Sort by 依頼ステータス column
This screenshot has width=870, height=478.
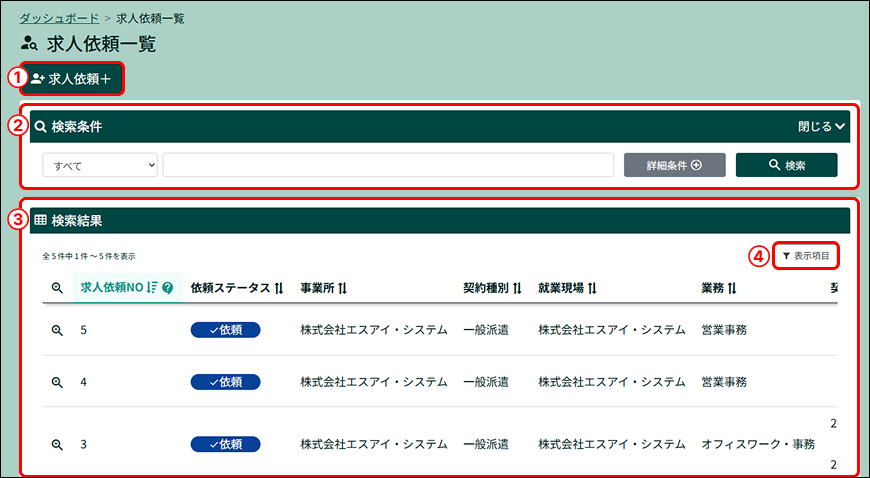point(237,288)
